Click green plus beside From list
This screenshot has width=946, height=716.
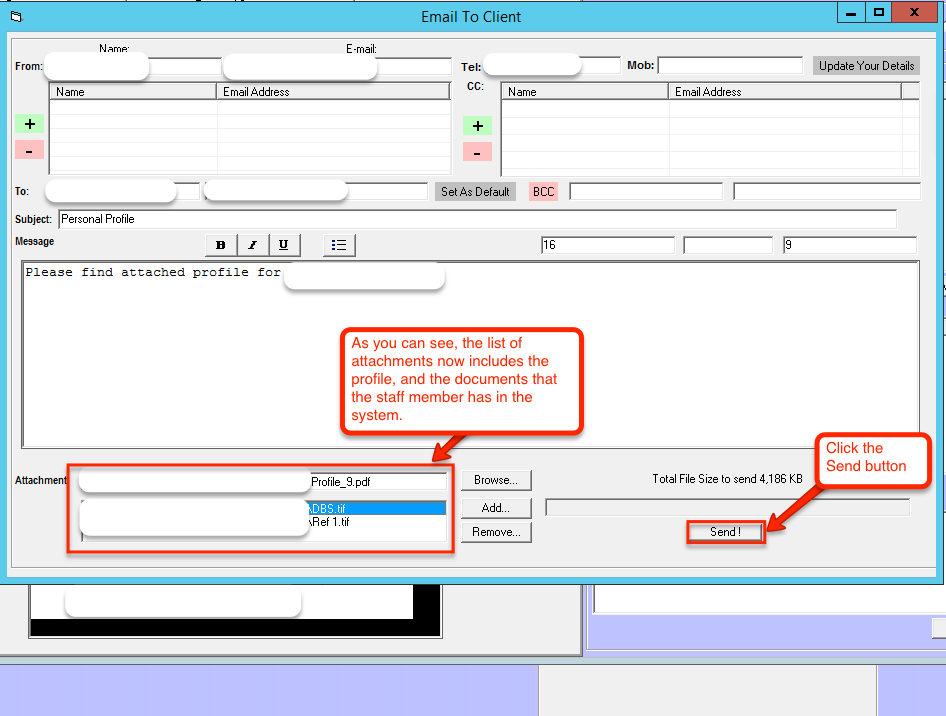(29, 124)
